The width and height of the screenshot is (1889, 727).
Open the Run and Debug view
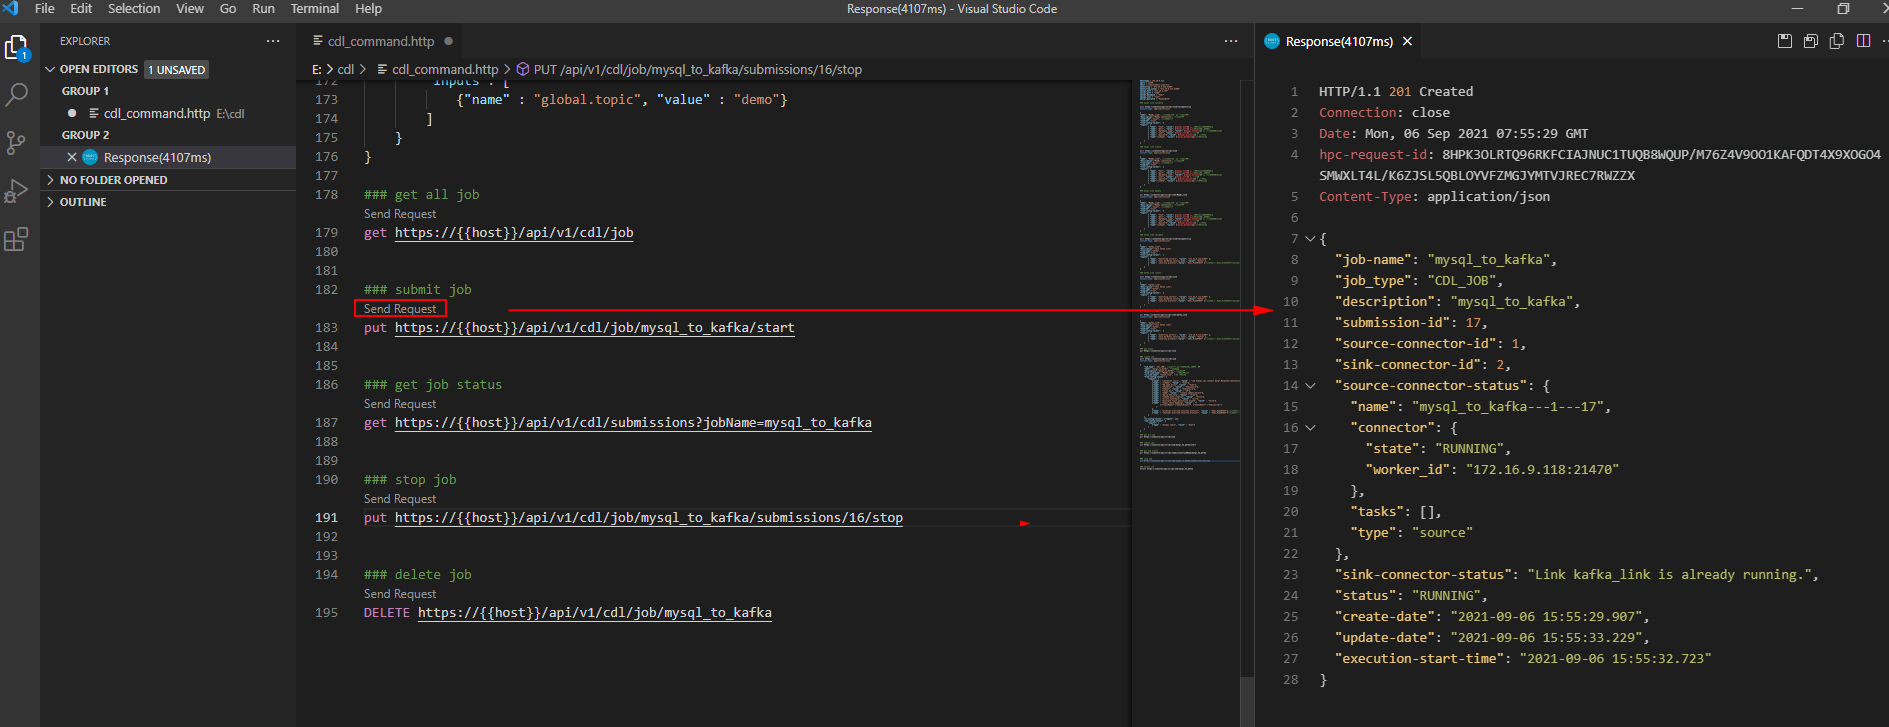click(x=17, y=191)
